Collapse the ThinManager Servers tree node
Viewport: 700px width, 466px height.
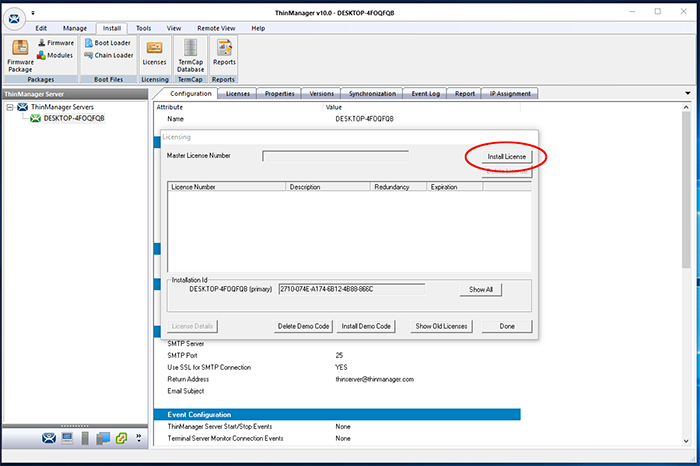(10, 107)
